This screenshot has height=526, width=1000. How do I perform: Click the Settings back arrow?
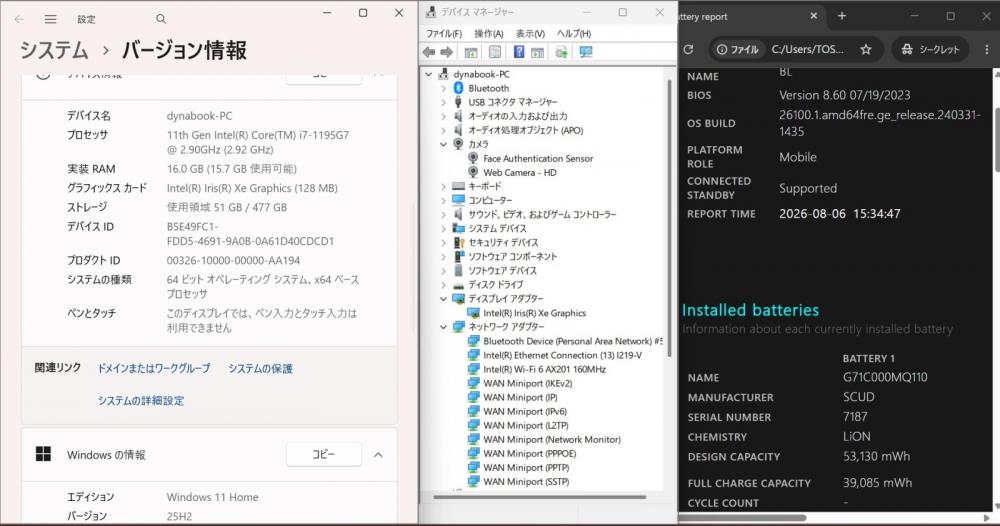[x=19, y=19]
